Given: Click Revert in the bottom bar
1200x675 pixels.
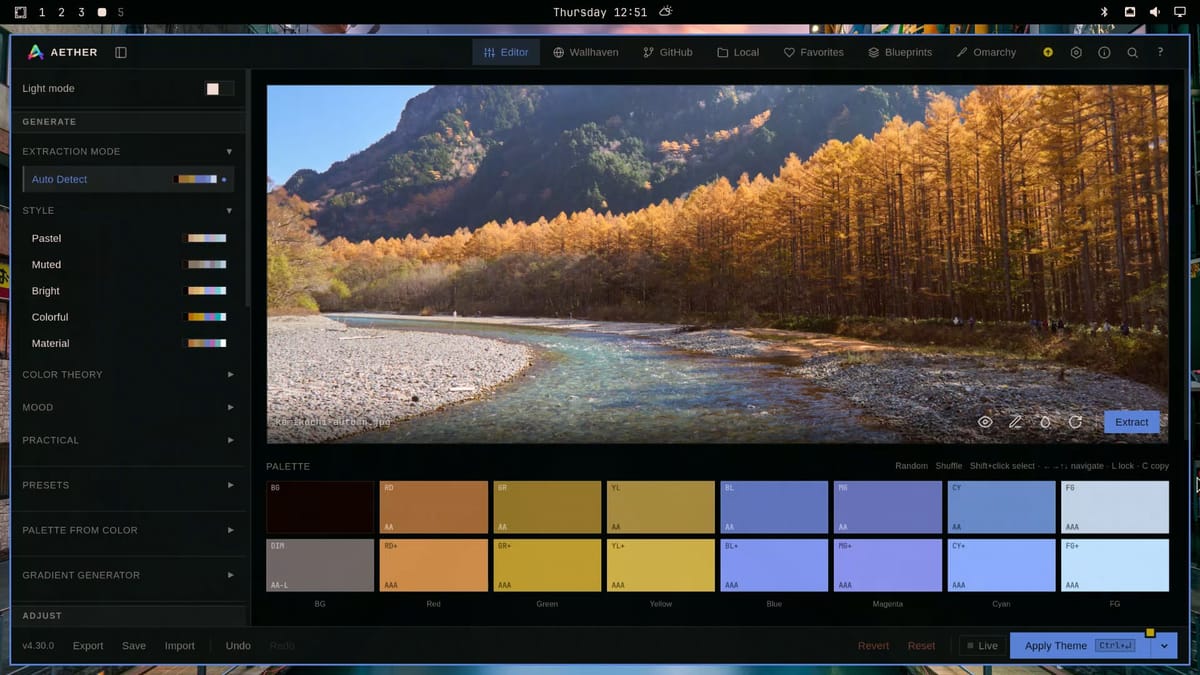Looking at the screenshot, I should [x=873, y=646].
